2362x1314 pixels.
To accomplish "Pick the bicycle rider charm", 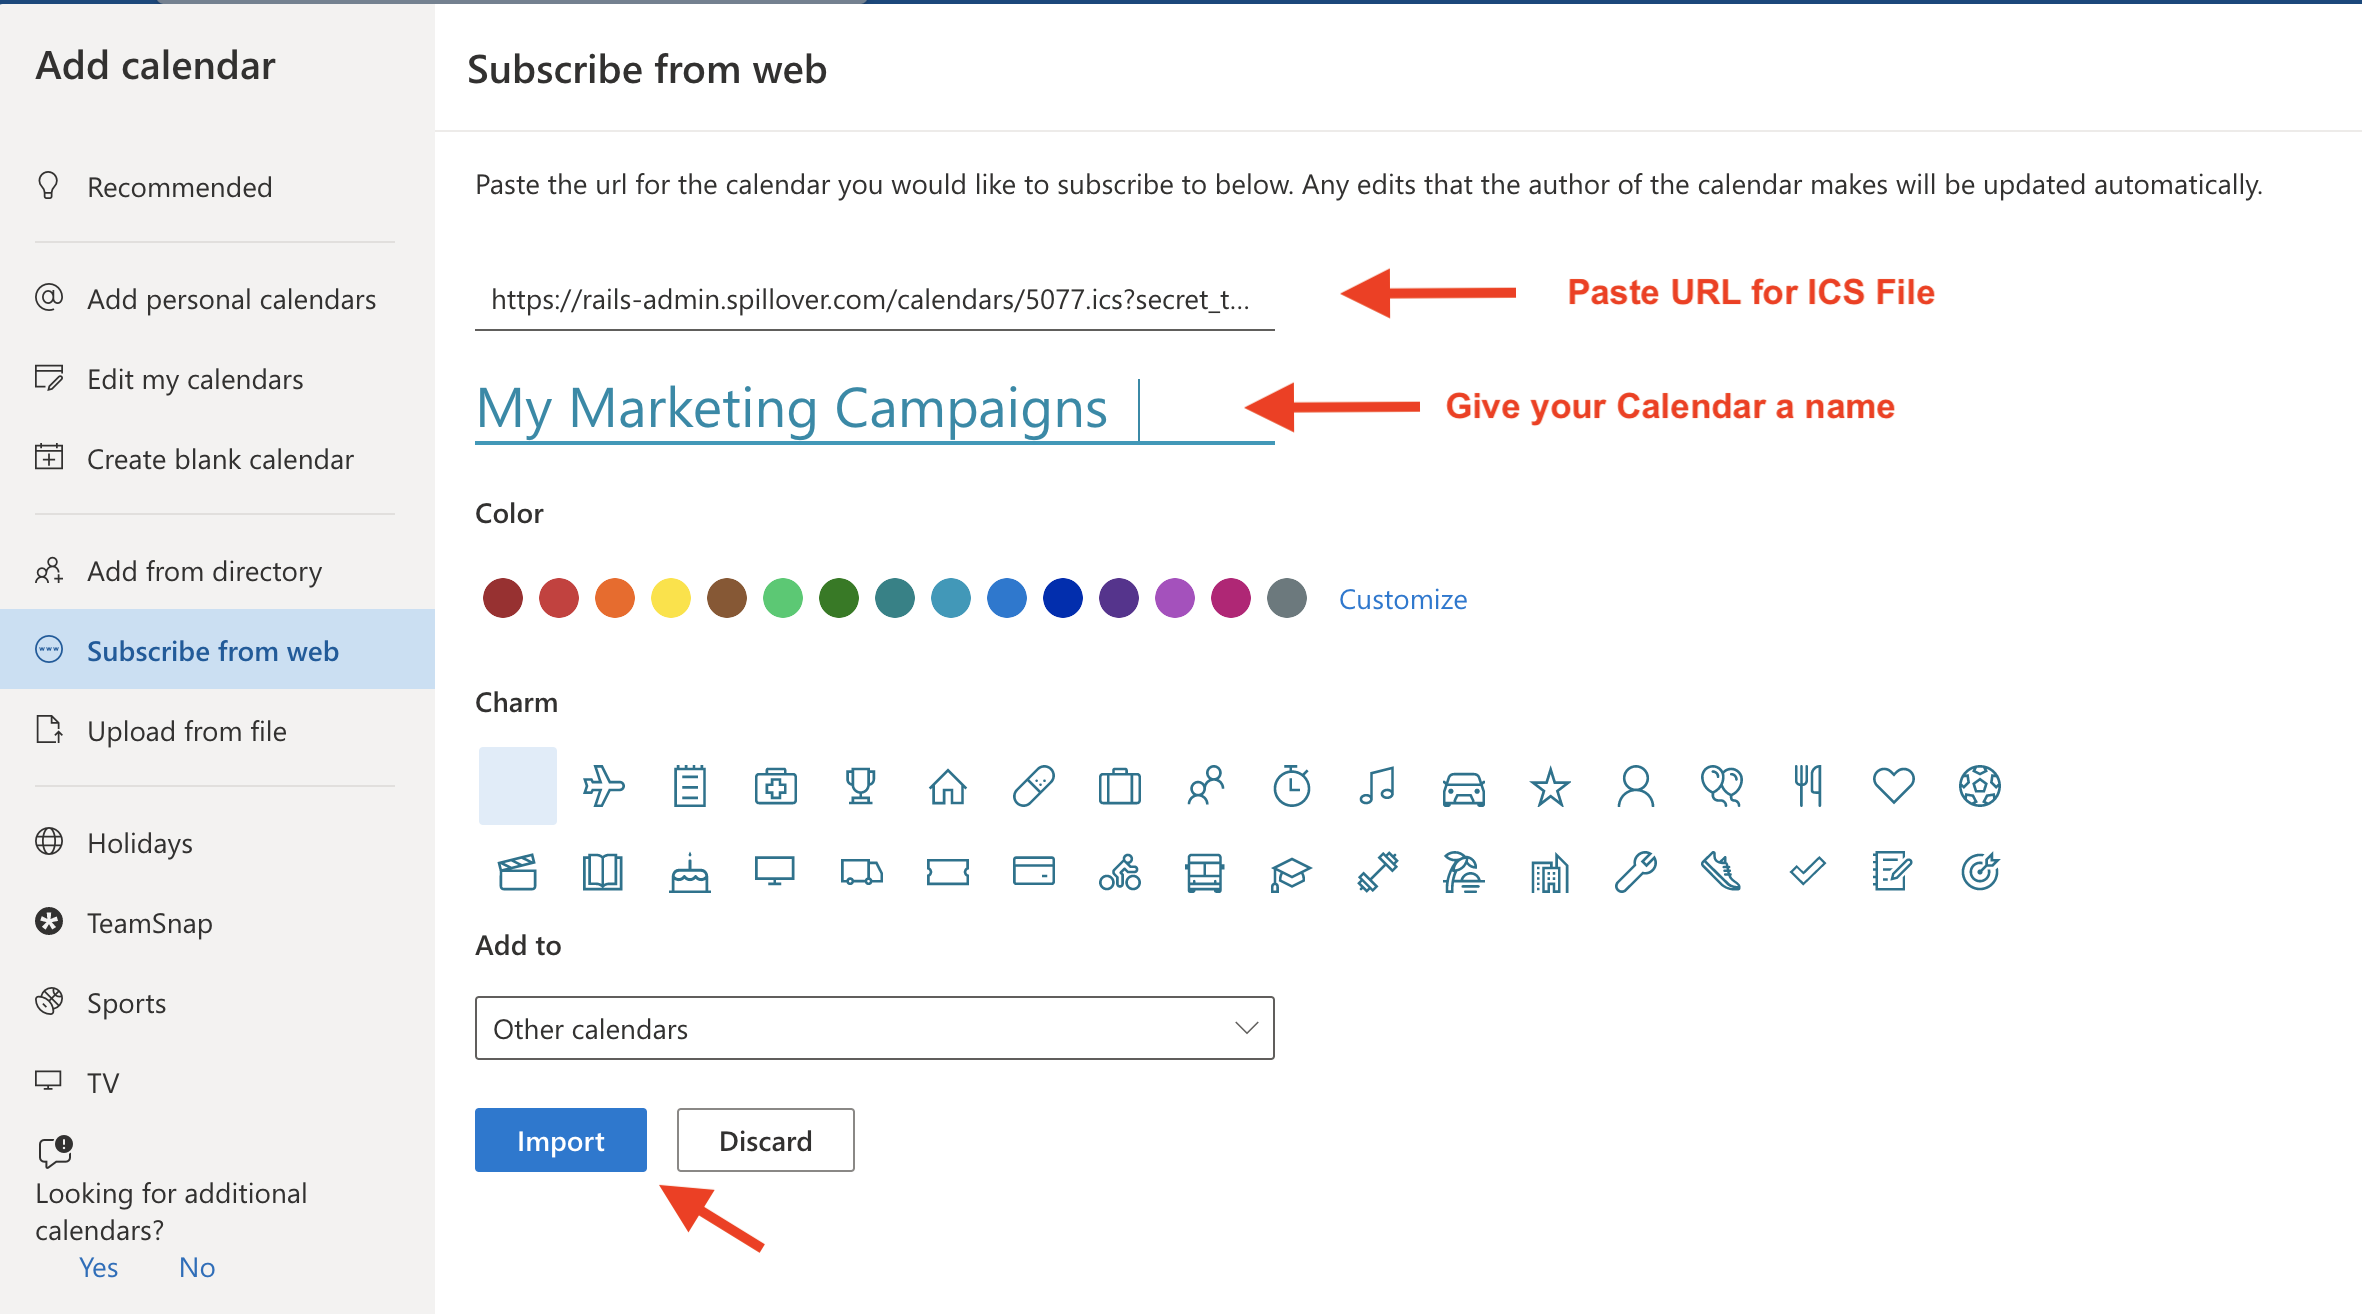I will point(1120,873).
